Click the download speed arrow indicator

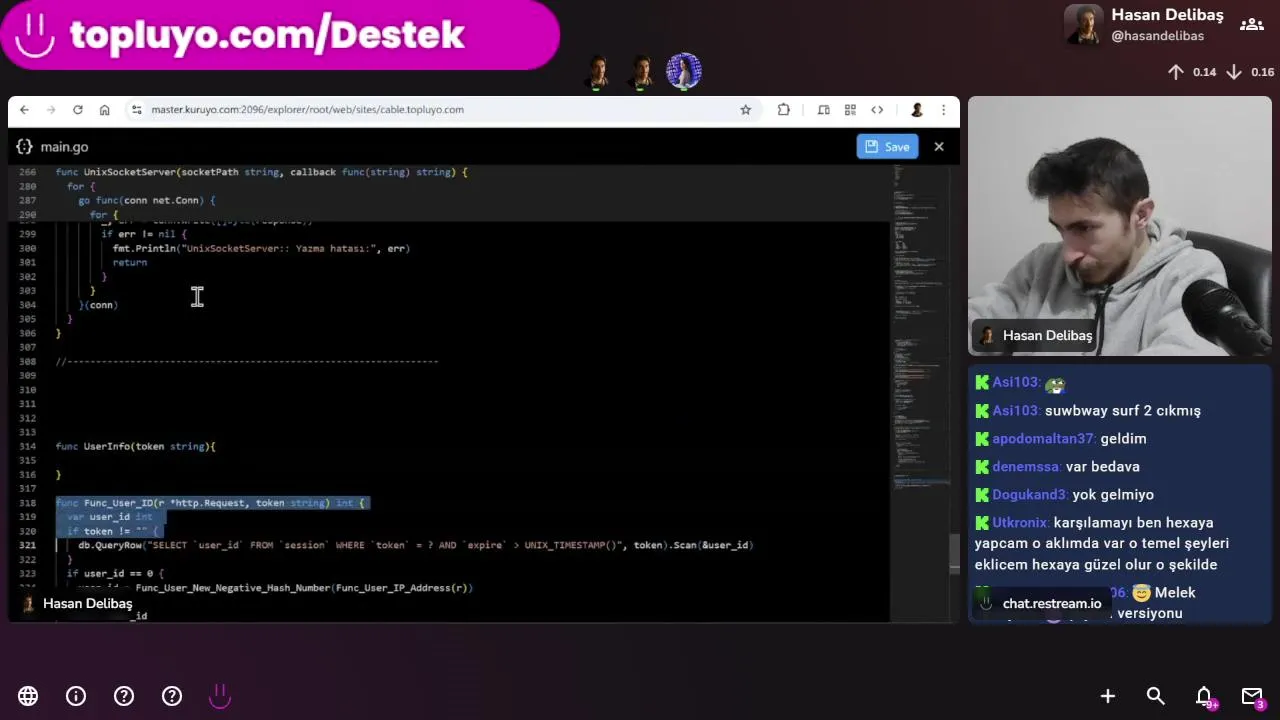click(1234, 72)
